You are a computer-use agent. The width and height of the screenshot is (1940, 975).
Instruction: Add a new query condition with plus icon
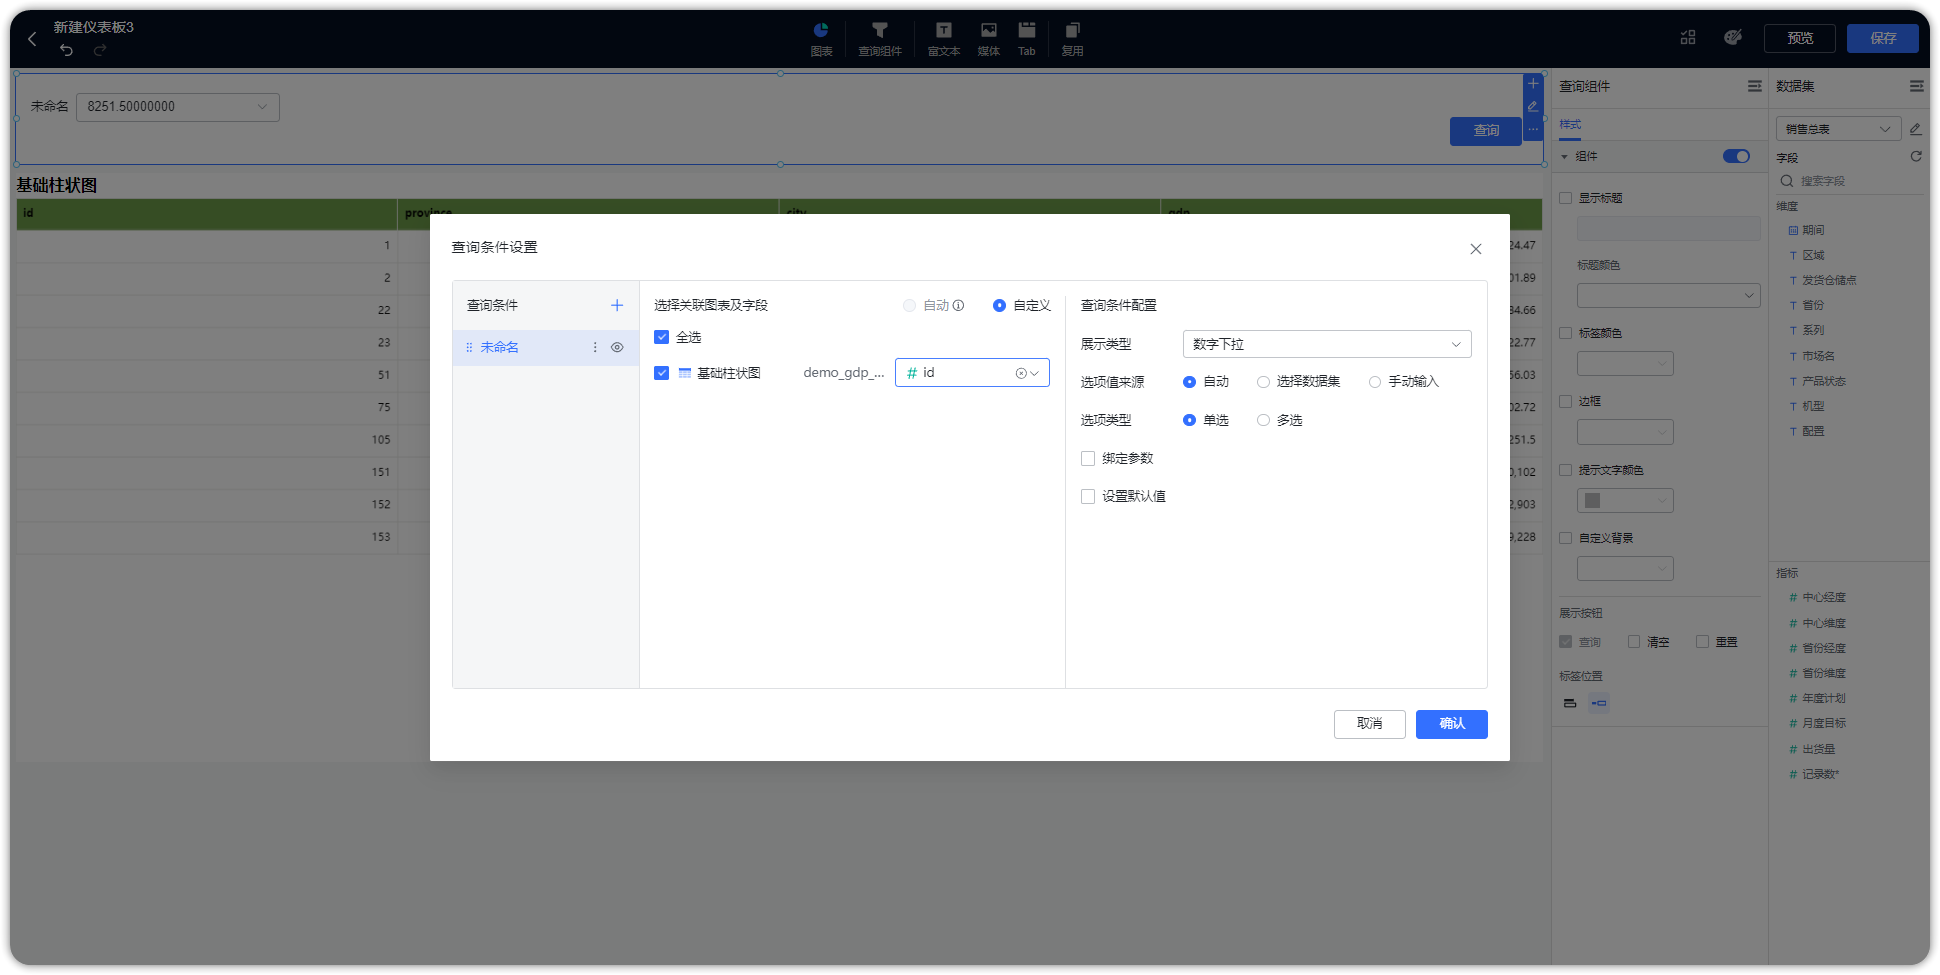click(x=617, y=305)
